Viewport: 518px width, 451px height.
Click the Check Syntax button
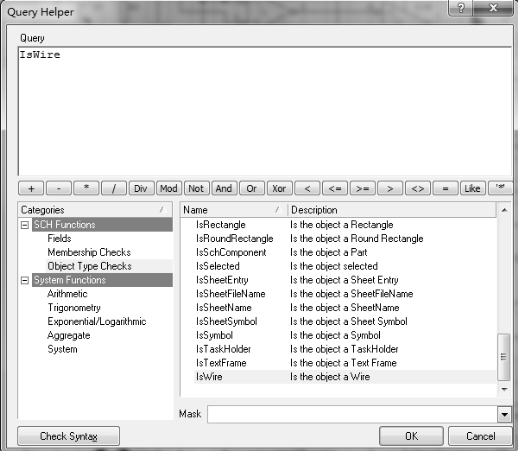tap(68, 436)
